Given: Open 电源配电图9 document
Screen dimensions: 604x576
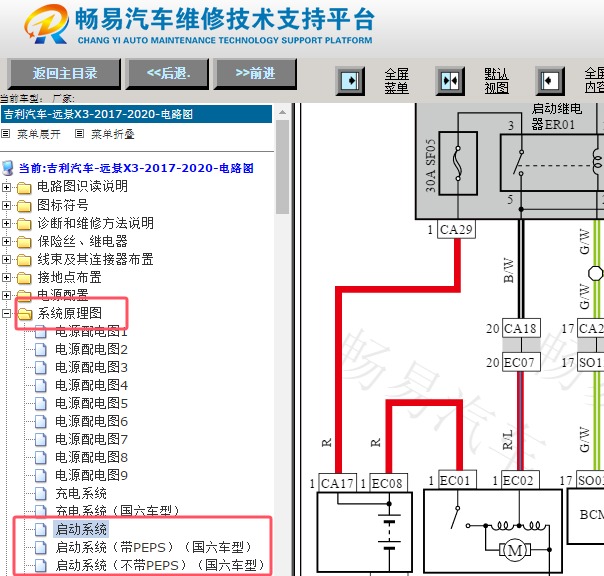Looking at the screenshot, I should (91, 475).
